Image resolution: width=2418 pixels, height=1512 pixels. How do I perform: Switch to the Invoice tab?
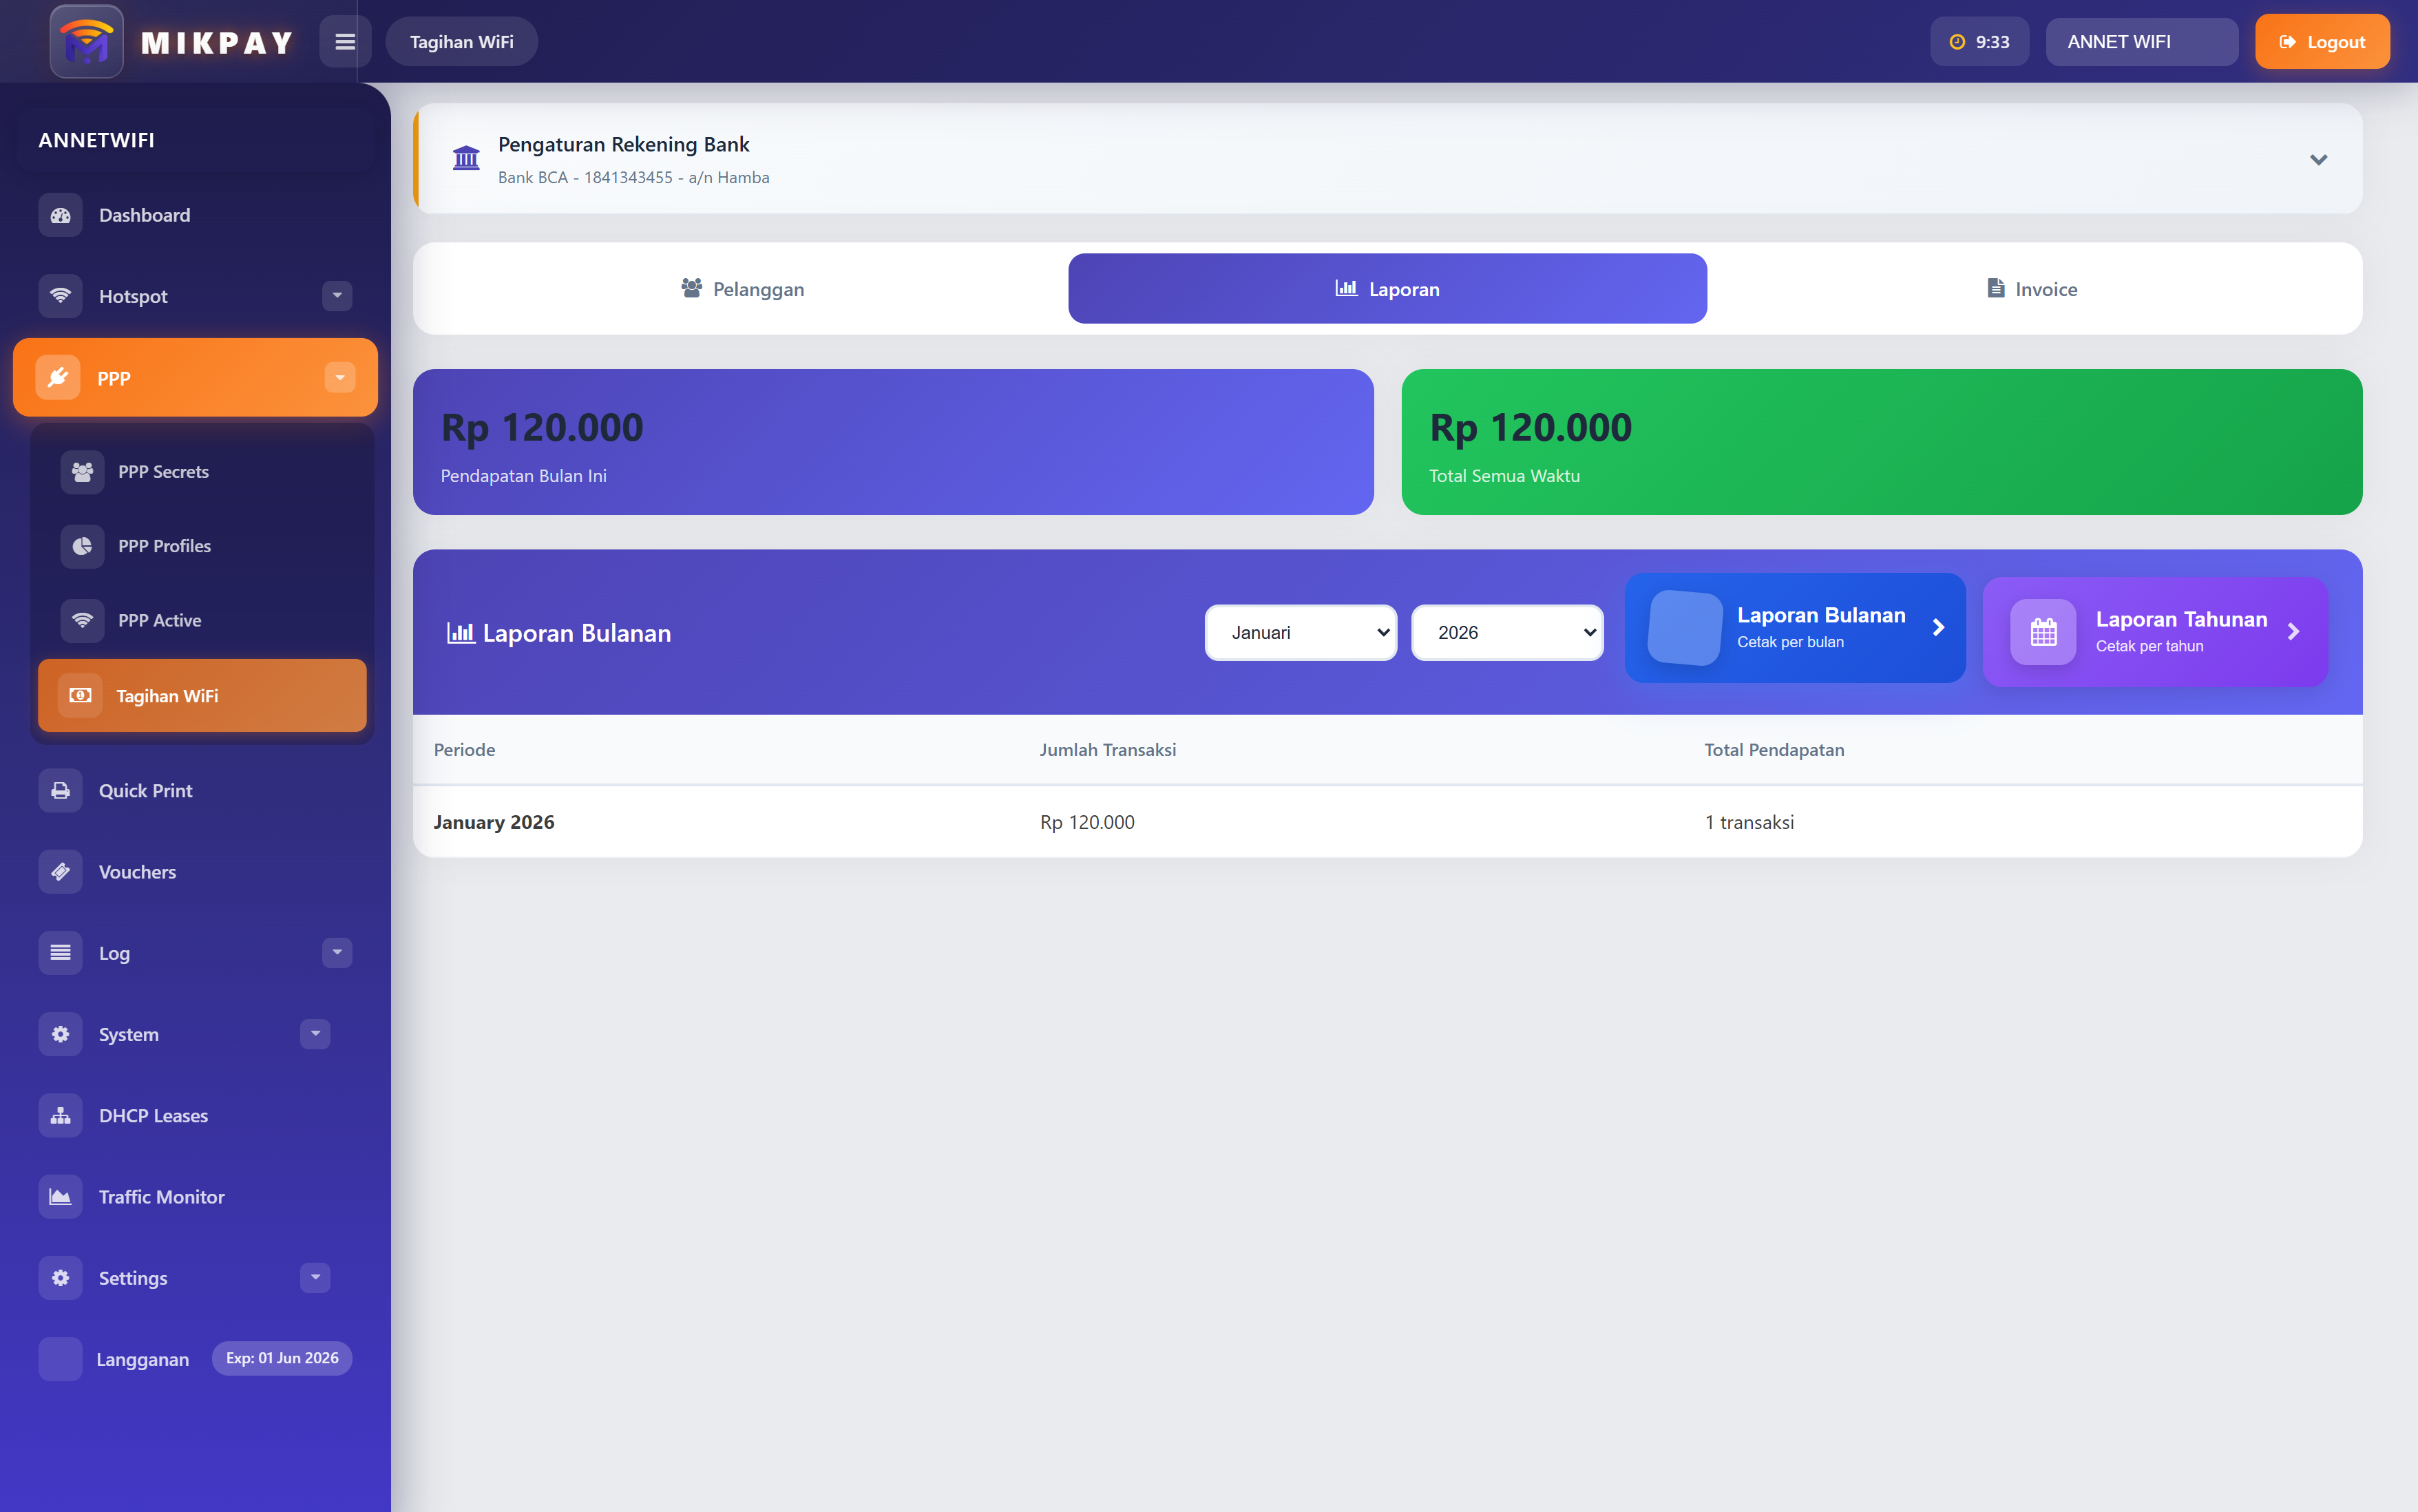click(x=2030, y=288)
